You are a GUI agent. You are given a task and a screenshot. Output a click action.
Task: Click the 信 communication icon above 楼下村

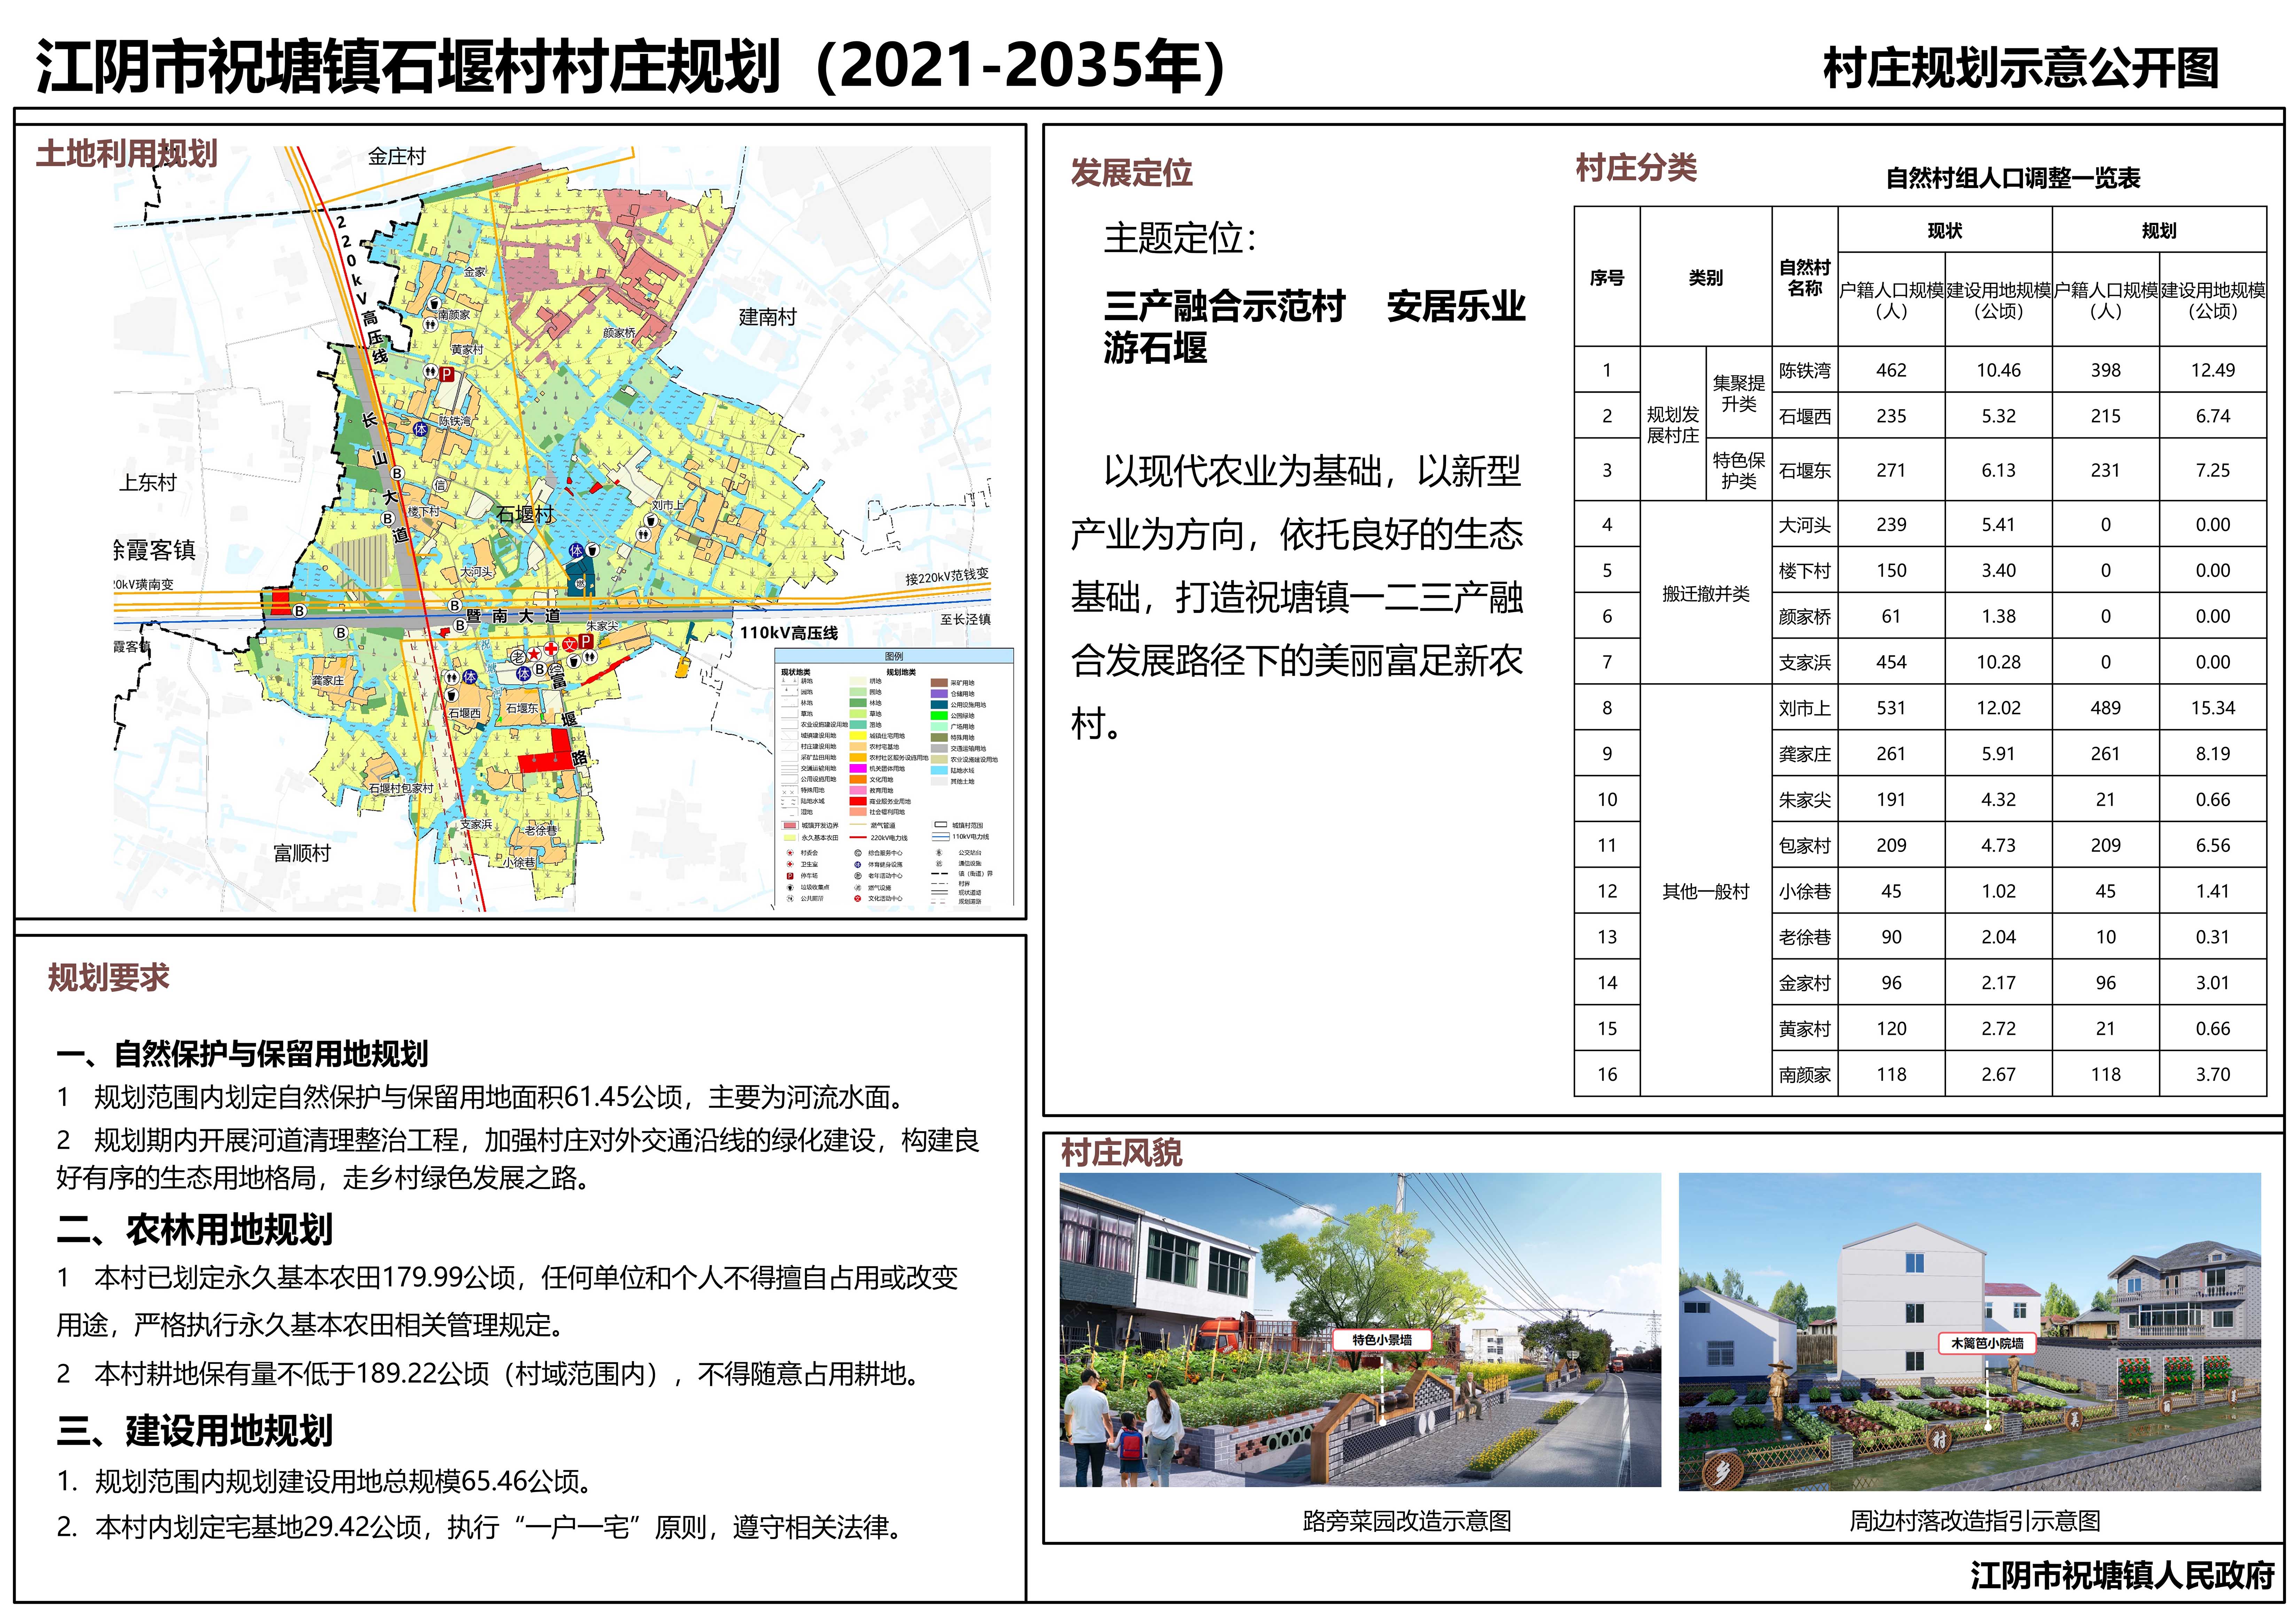(x=440, y=485)
